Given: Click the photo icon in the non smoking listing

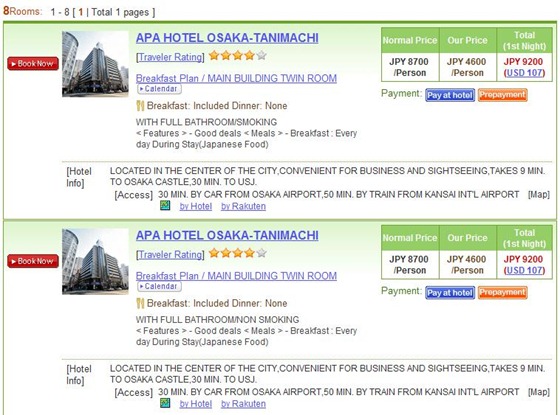Looking at the screenshot, I should (x=165, y=403).
